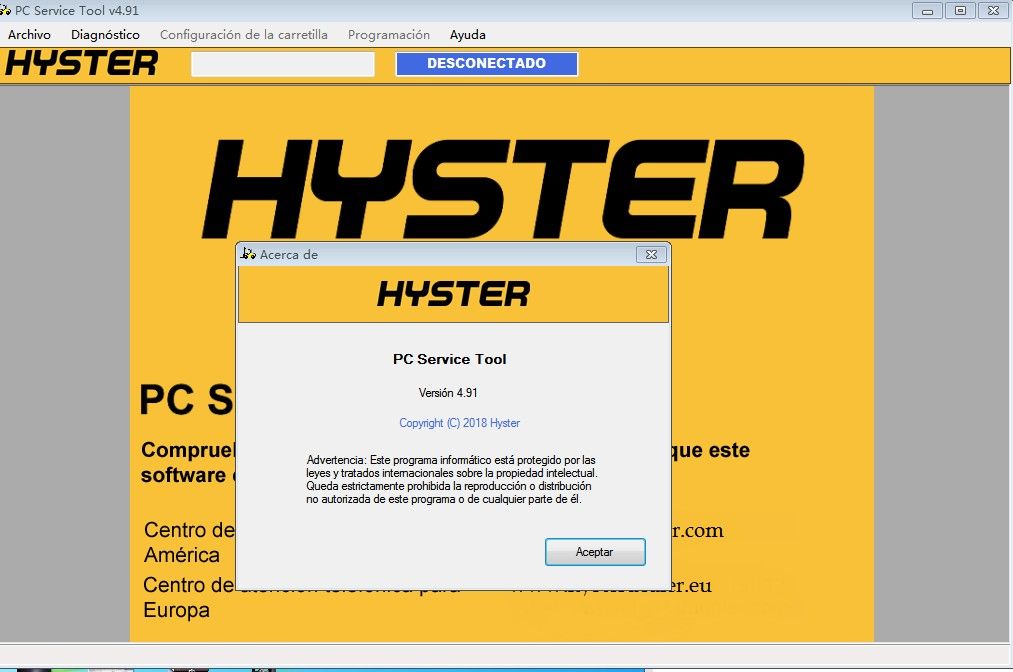Click the forklift icon in Acerca de title

[x=248, y=254]
